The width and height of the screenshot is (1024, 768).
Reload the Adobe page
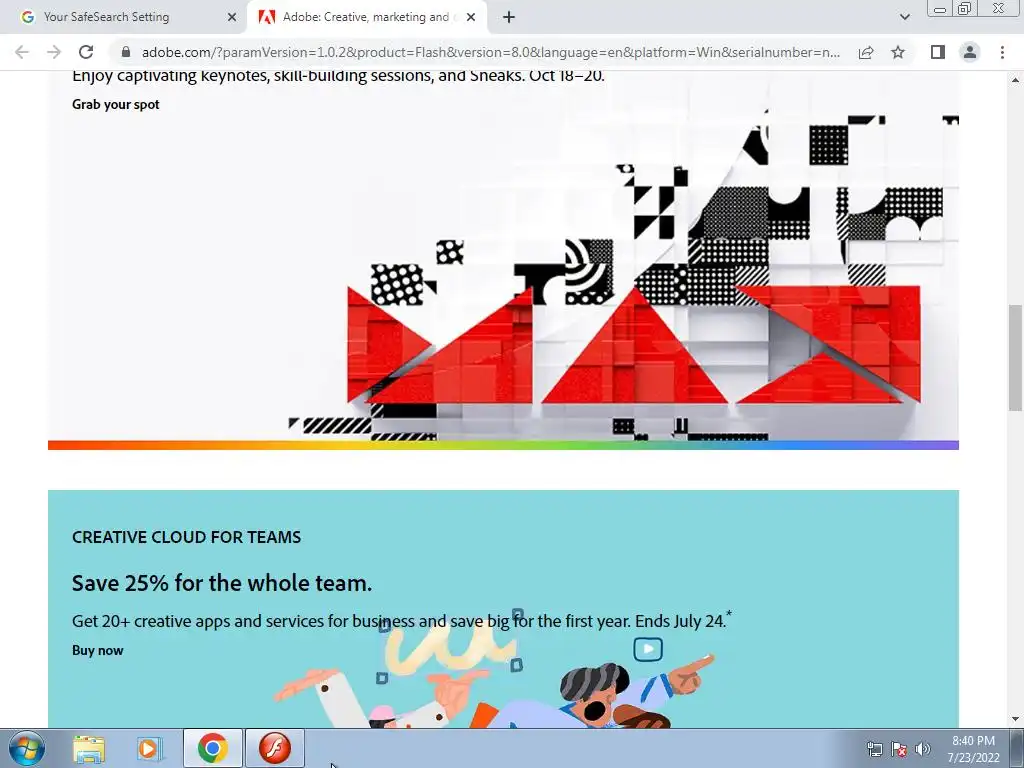coord(86,52)
